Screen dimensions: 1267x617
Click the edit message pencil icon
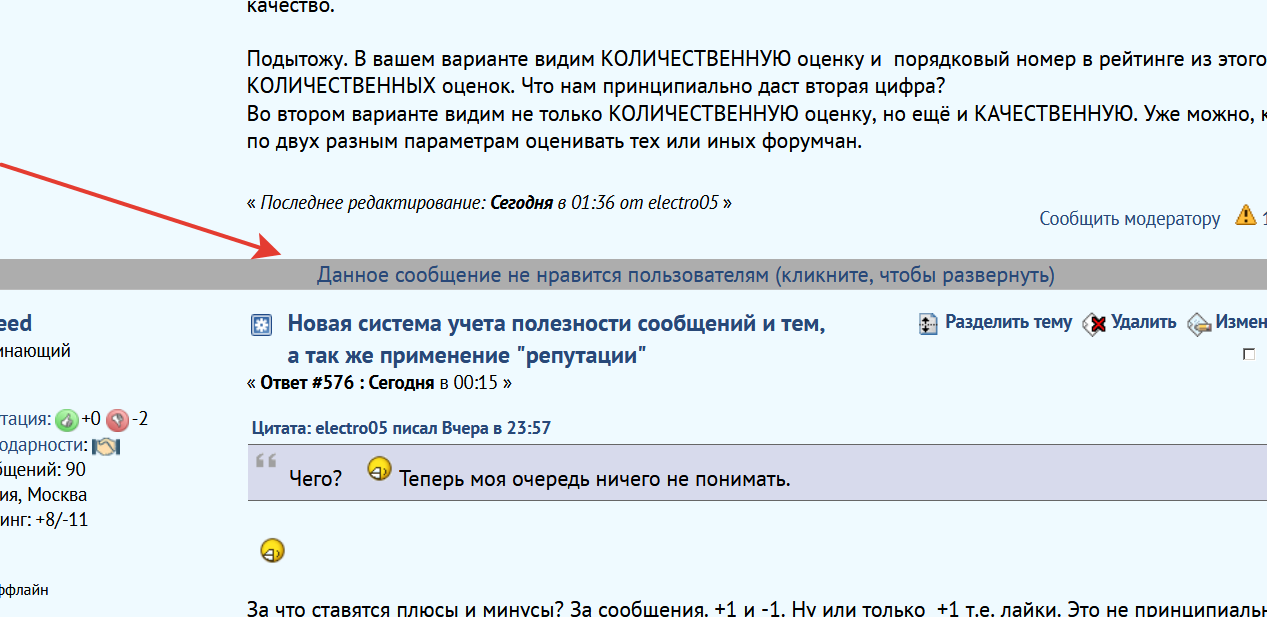(1199, 323)
